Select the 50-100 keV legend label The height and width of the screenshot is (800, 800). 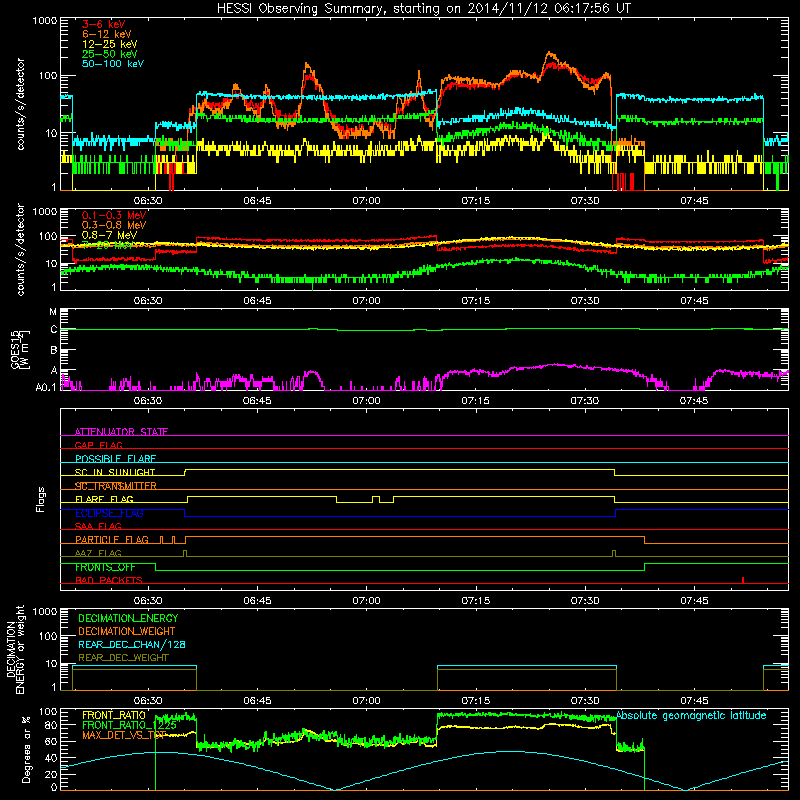click(113, 64)
